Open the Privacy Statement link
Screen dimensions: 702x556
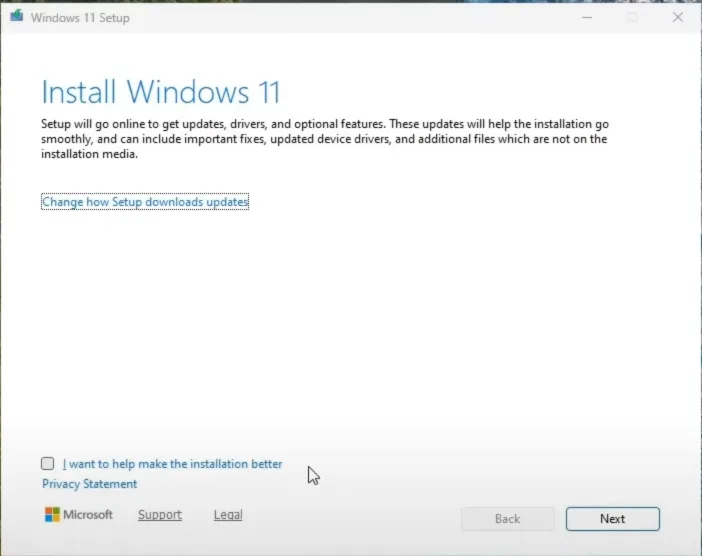(90, 484)
